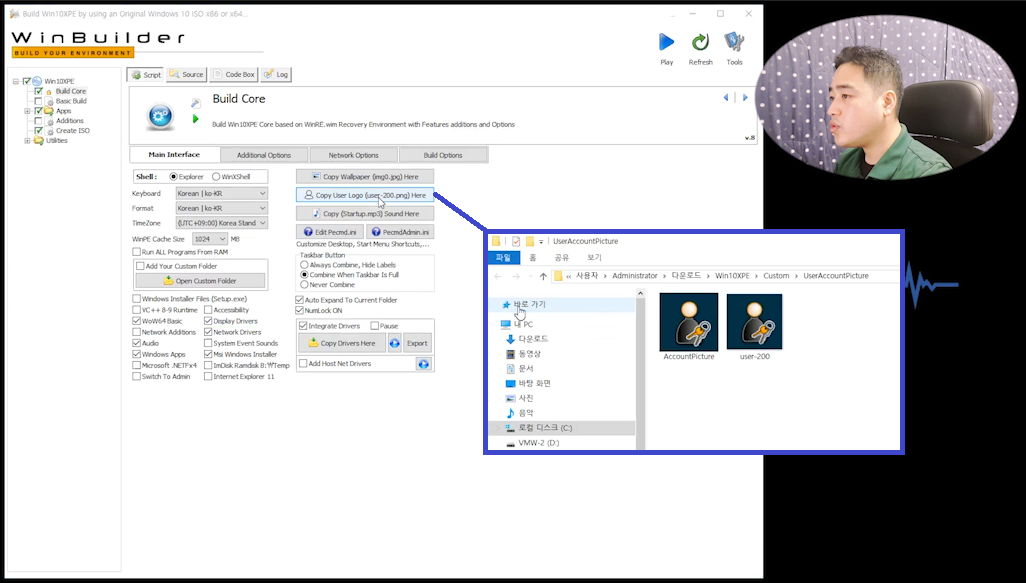The image size is (1026, 583).
Task: Click the green run script arrow
Action: click(x=195, y=119)
